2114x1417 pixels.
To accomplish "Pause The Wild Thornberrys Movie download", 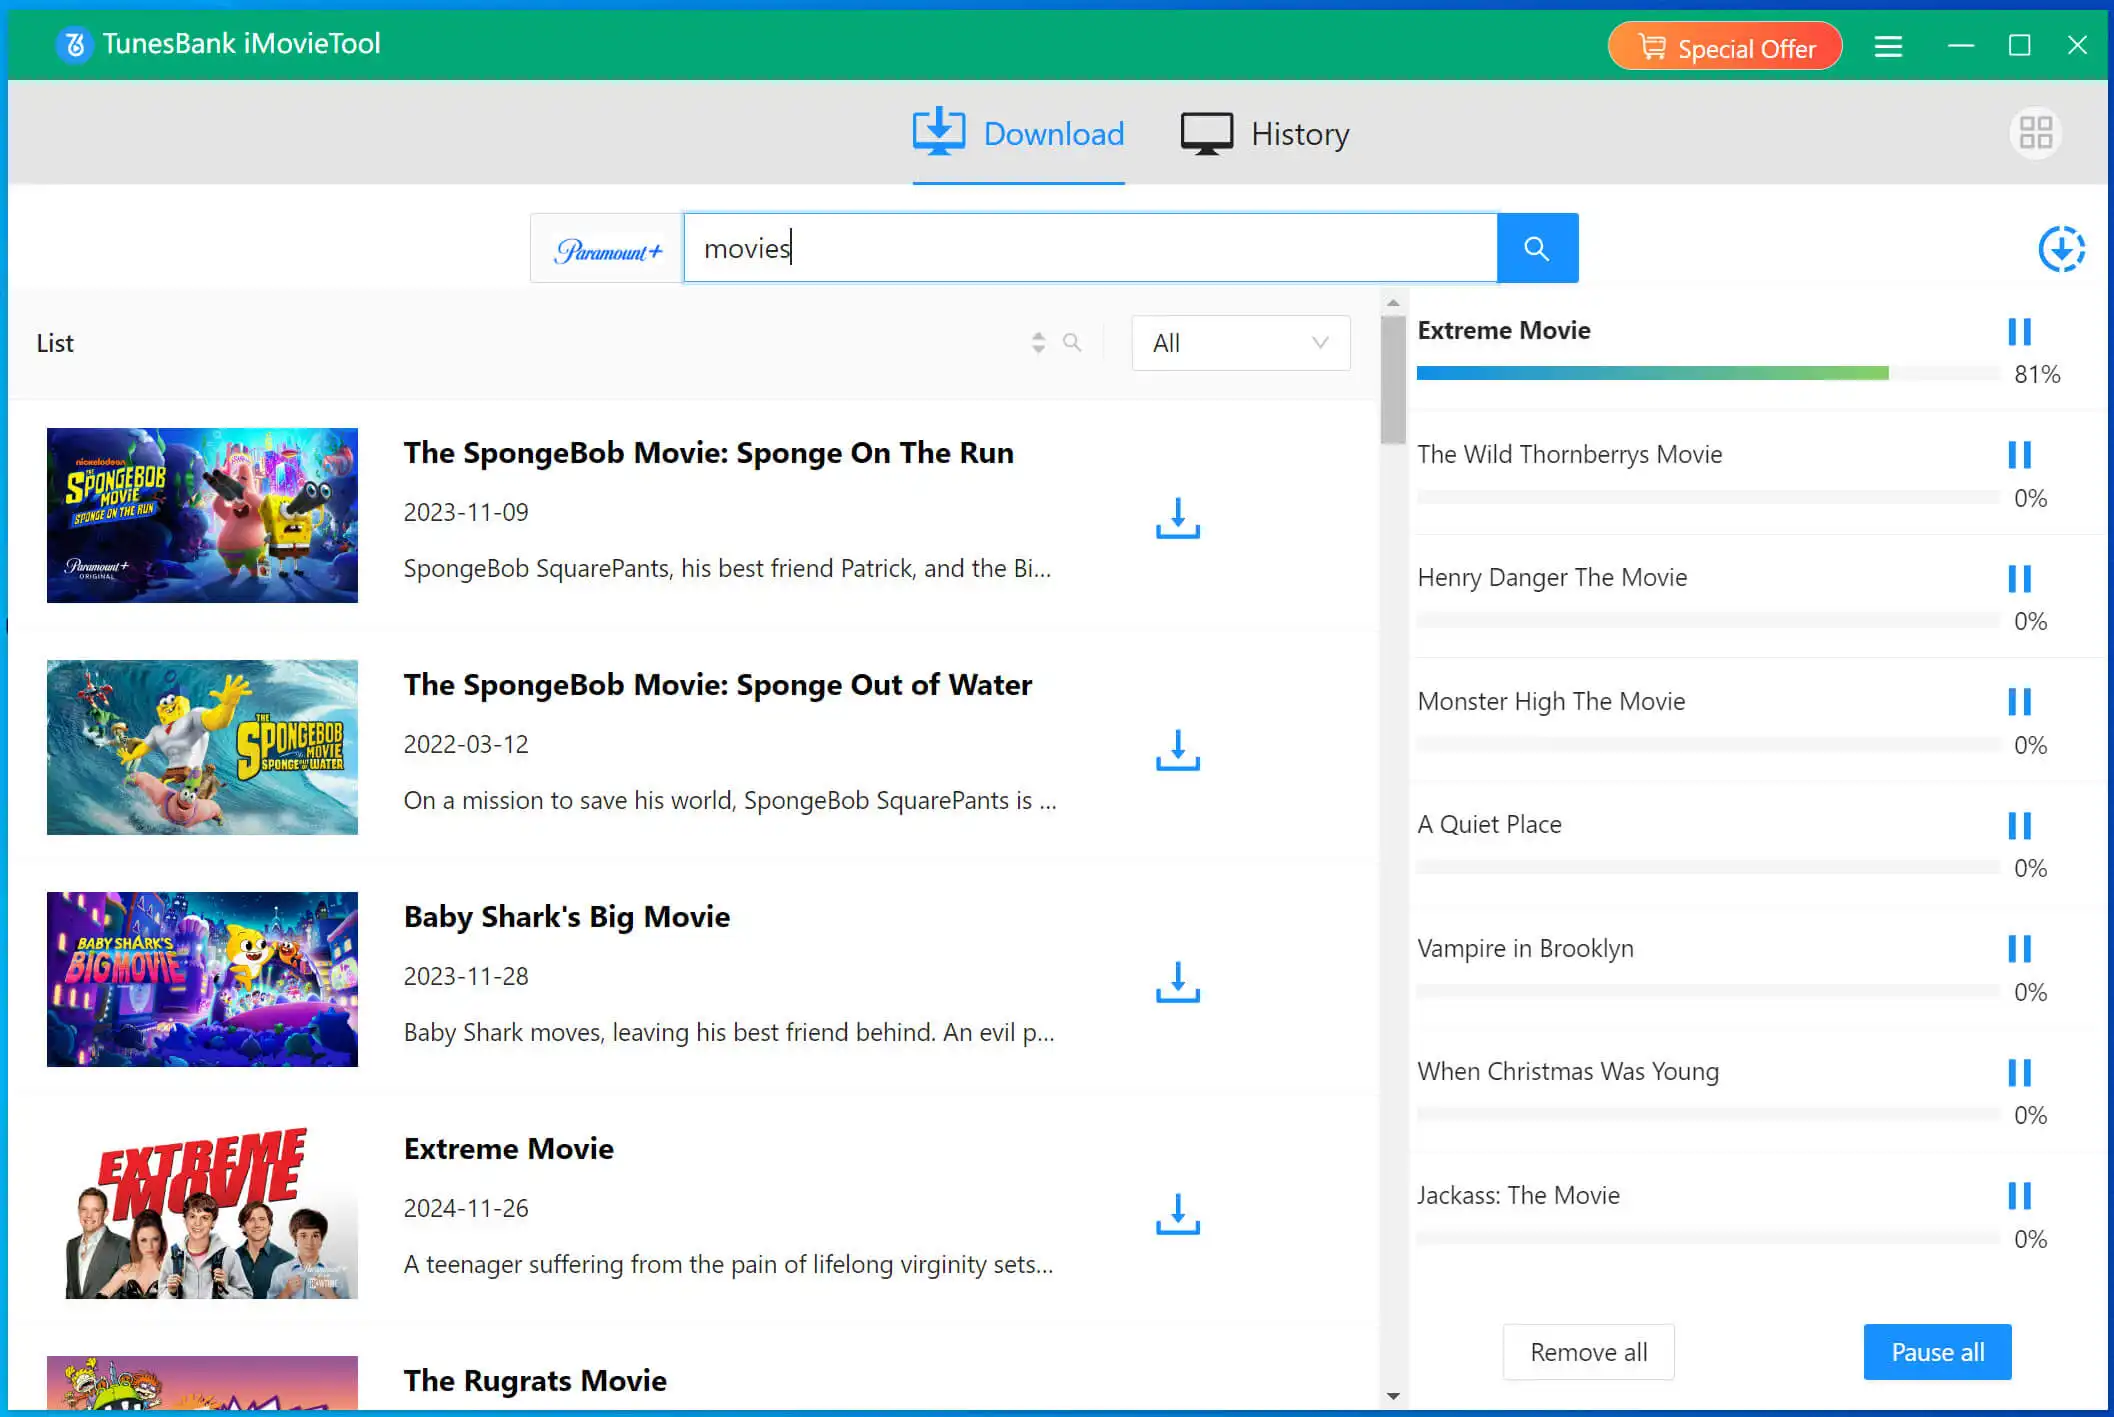I will point(2019,455).
